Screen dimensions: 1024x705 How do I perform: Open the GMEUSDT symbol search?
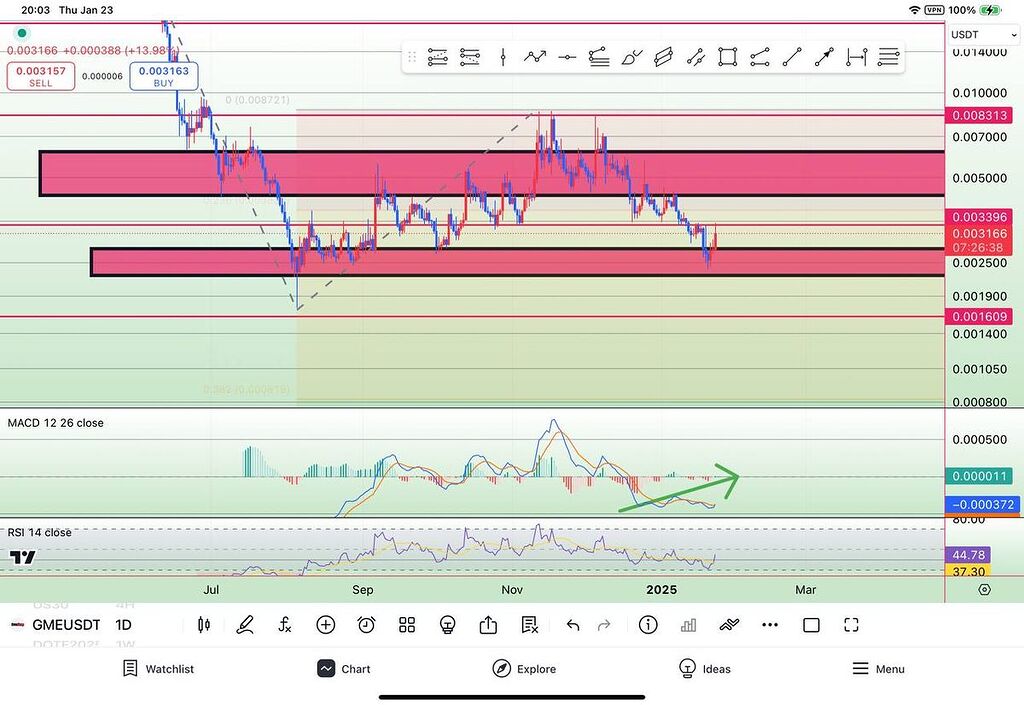66,625
